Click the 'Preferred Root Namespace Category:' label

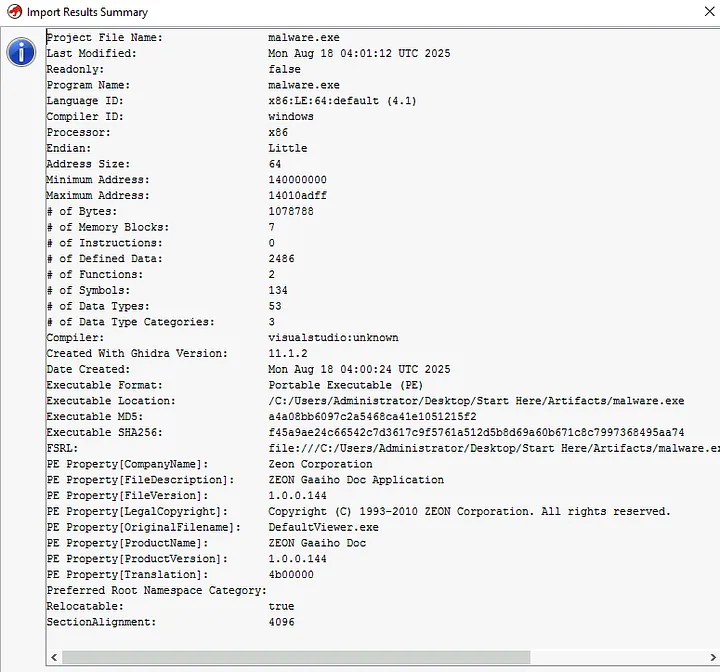pyautogui.click(x=157, y=590)
